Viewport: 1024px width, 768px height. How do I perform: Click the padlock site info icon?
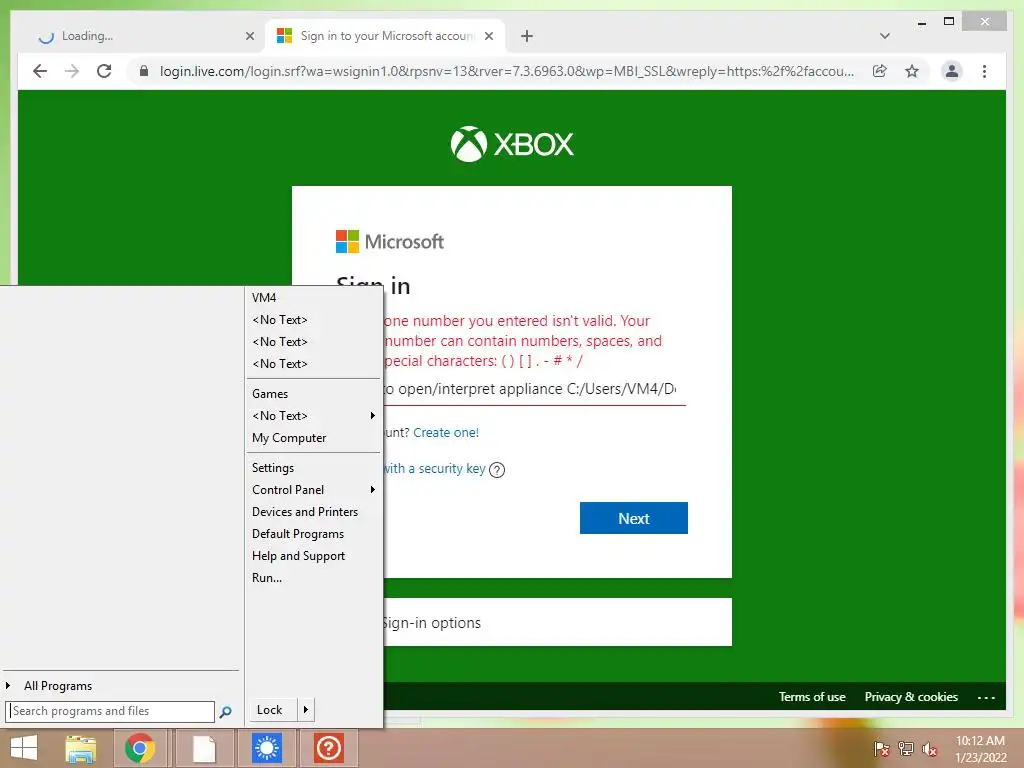[x=144, y=71]
